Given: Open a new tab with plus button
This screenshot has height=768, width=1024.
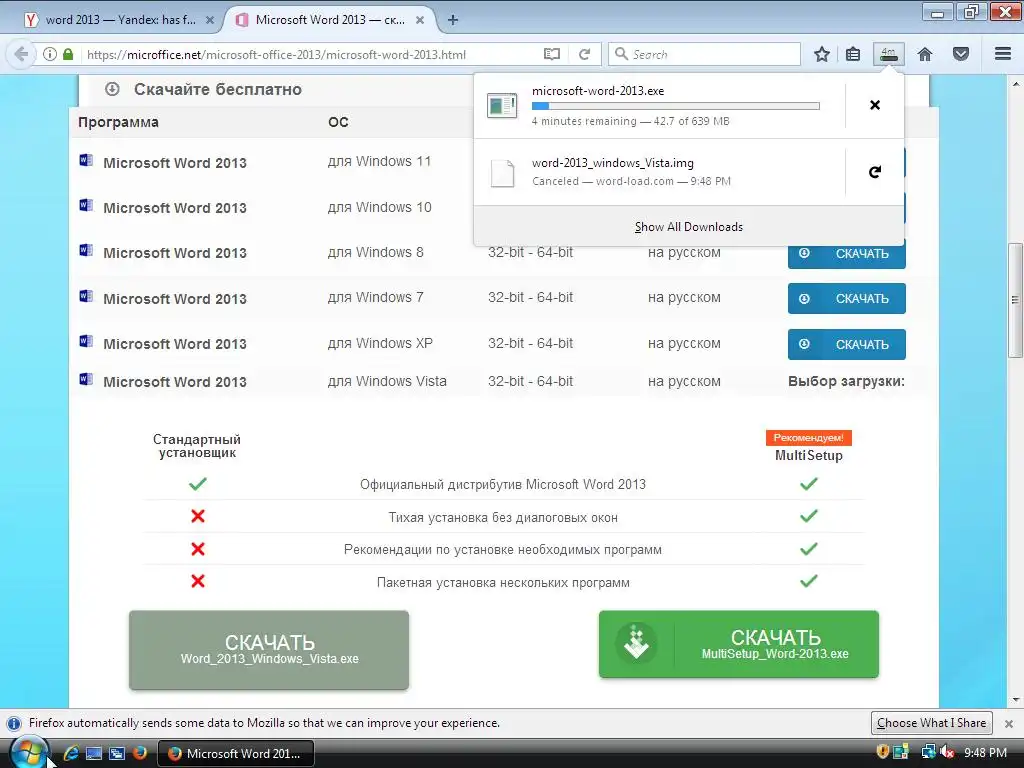Looking at the screenshot, I should (453, 20).
